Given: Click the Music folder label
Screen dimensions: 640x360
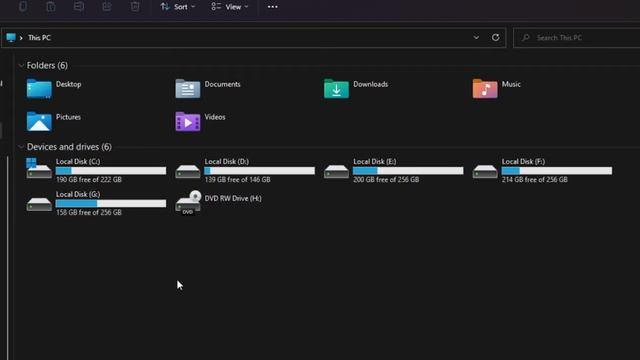Looking at the screenshot, I should (x=511, y=84).
